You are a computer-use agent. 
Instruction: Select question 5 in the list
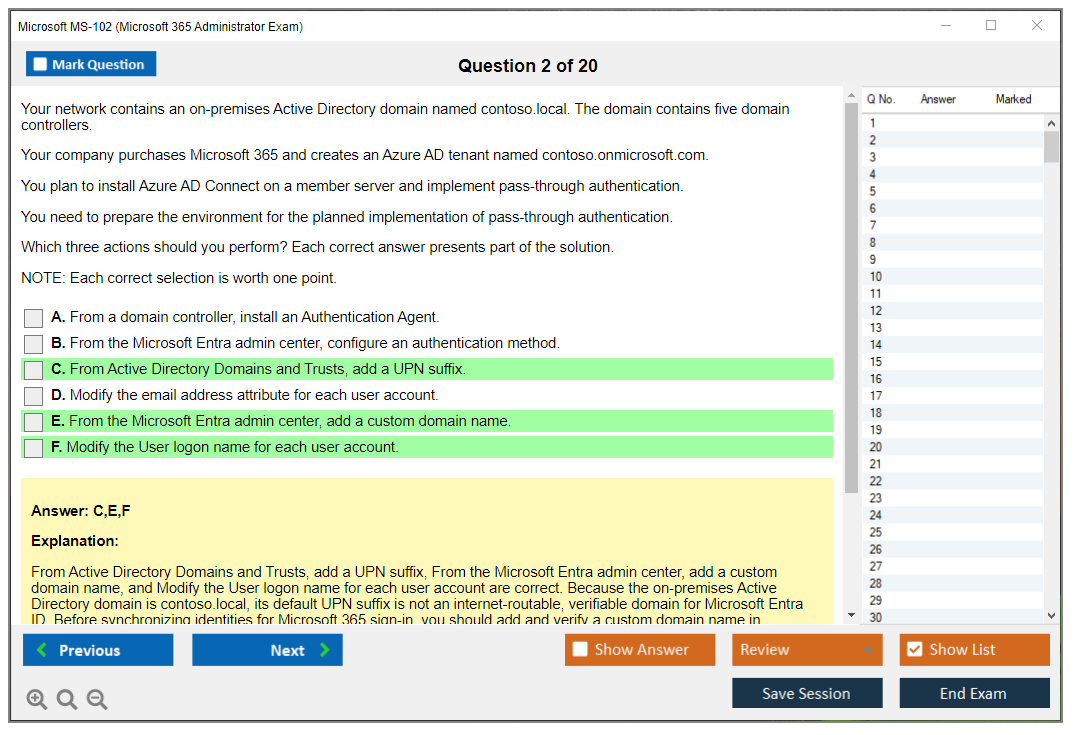[953, 191]
